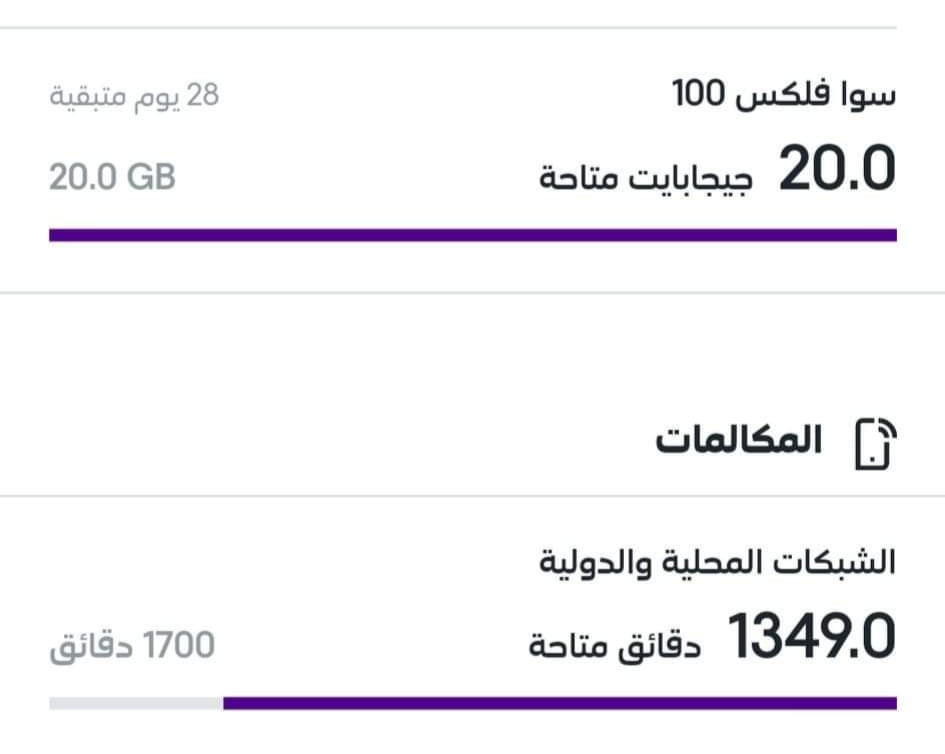This screenshot has height=754, width=945.
Task: Tap the calls phone icon
Action: pyautogui.click(x=876, y=443)
